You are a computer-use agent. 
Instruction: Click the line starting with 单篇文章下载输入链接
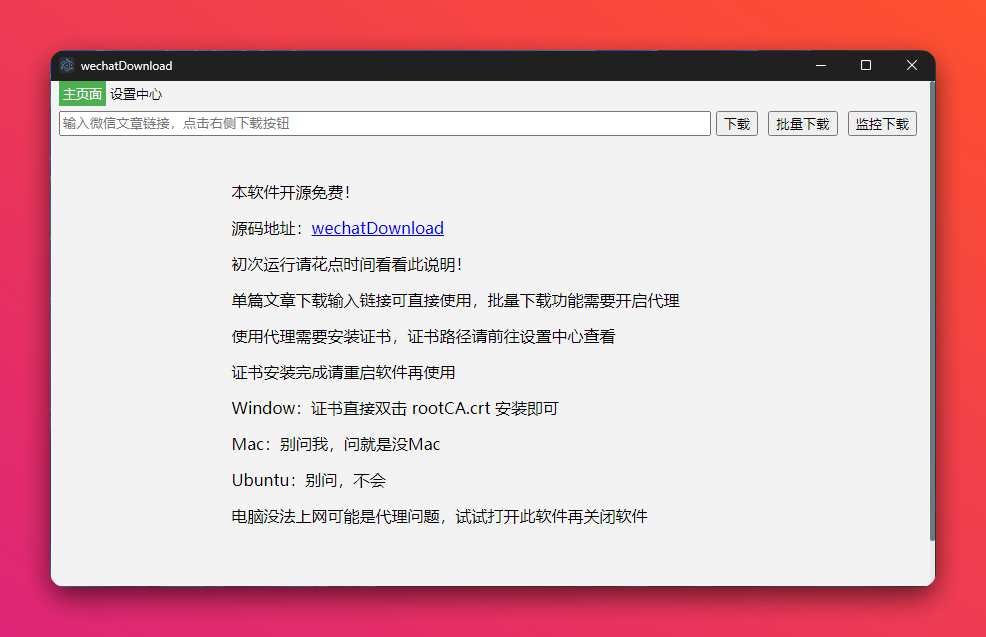(x=455, y=301)
